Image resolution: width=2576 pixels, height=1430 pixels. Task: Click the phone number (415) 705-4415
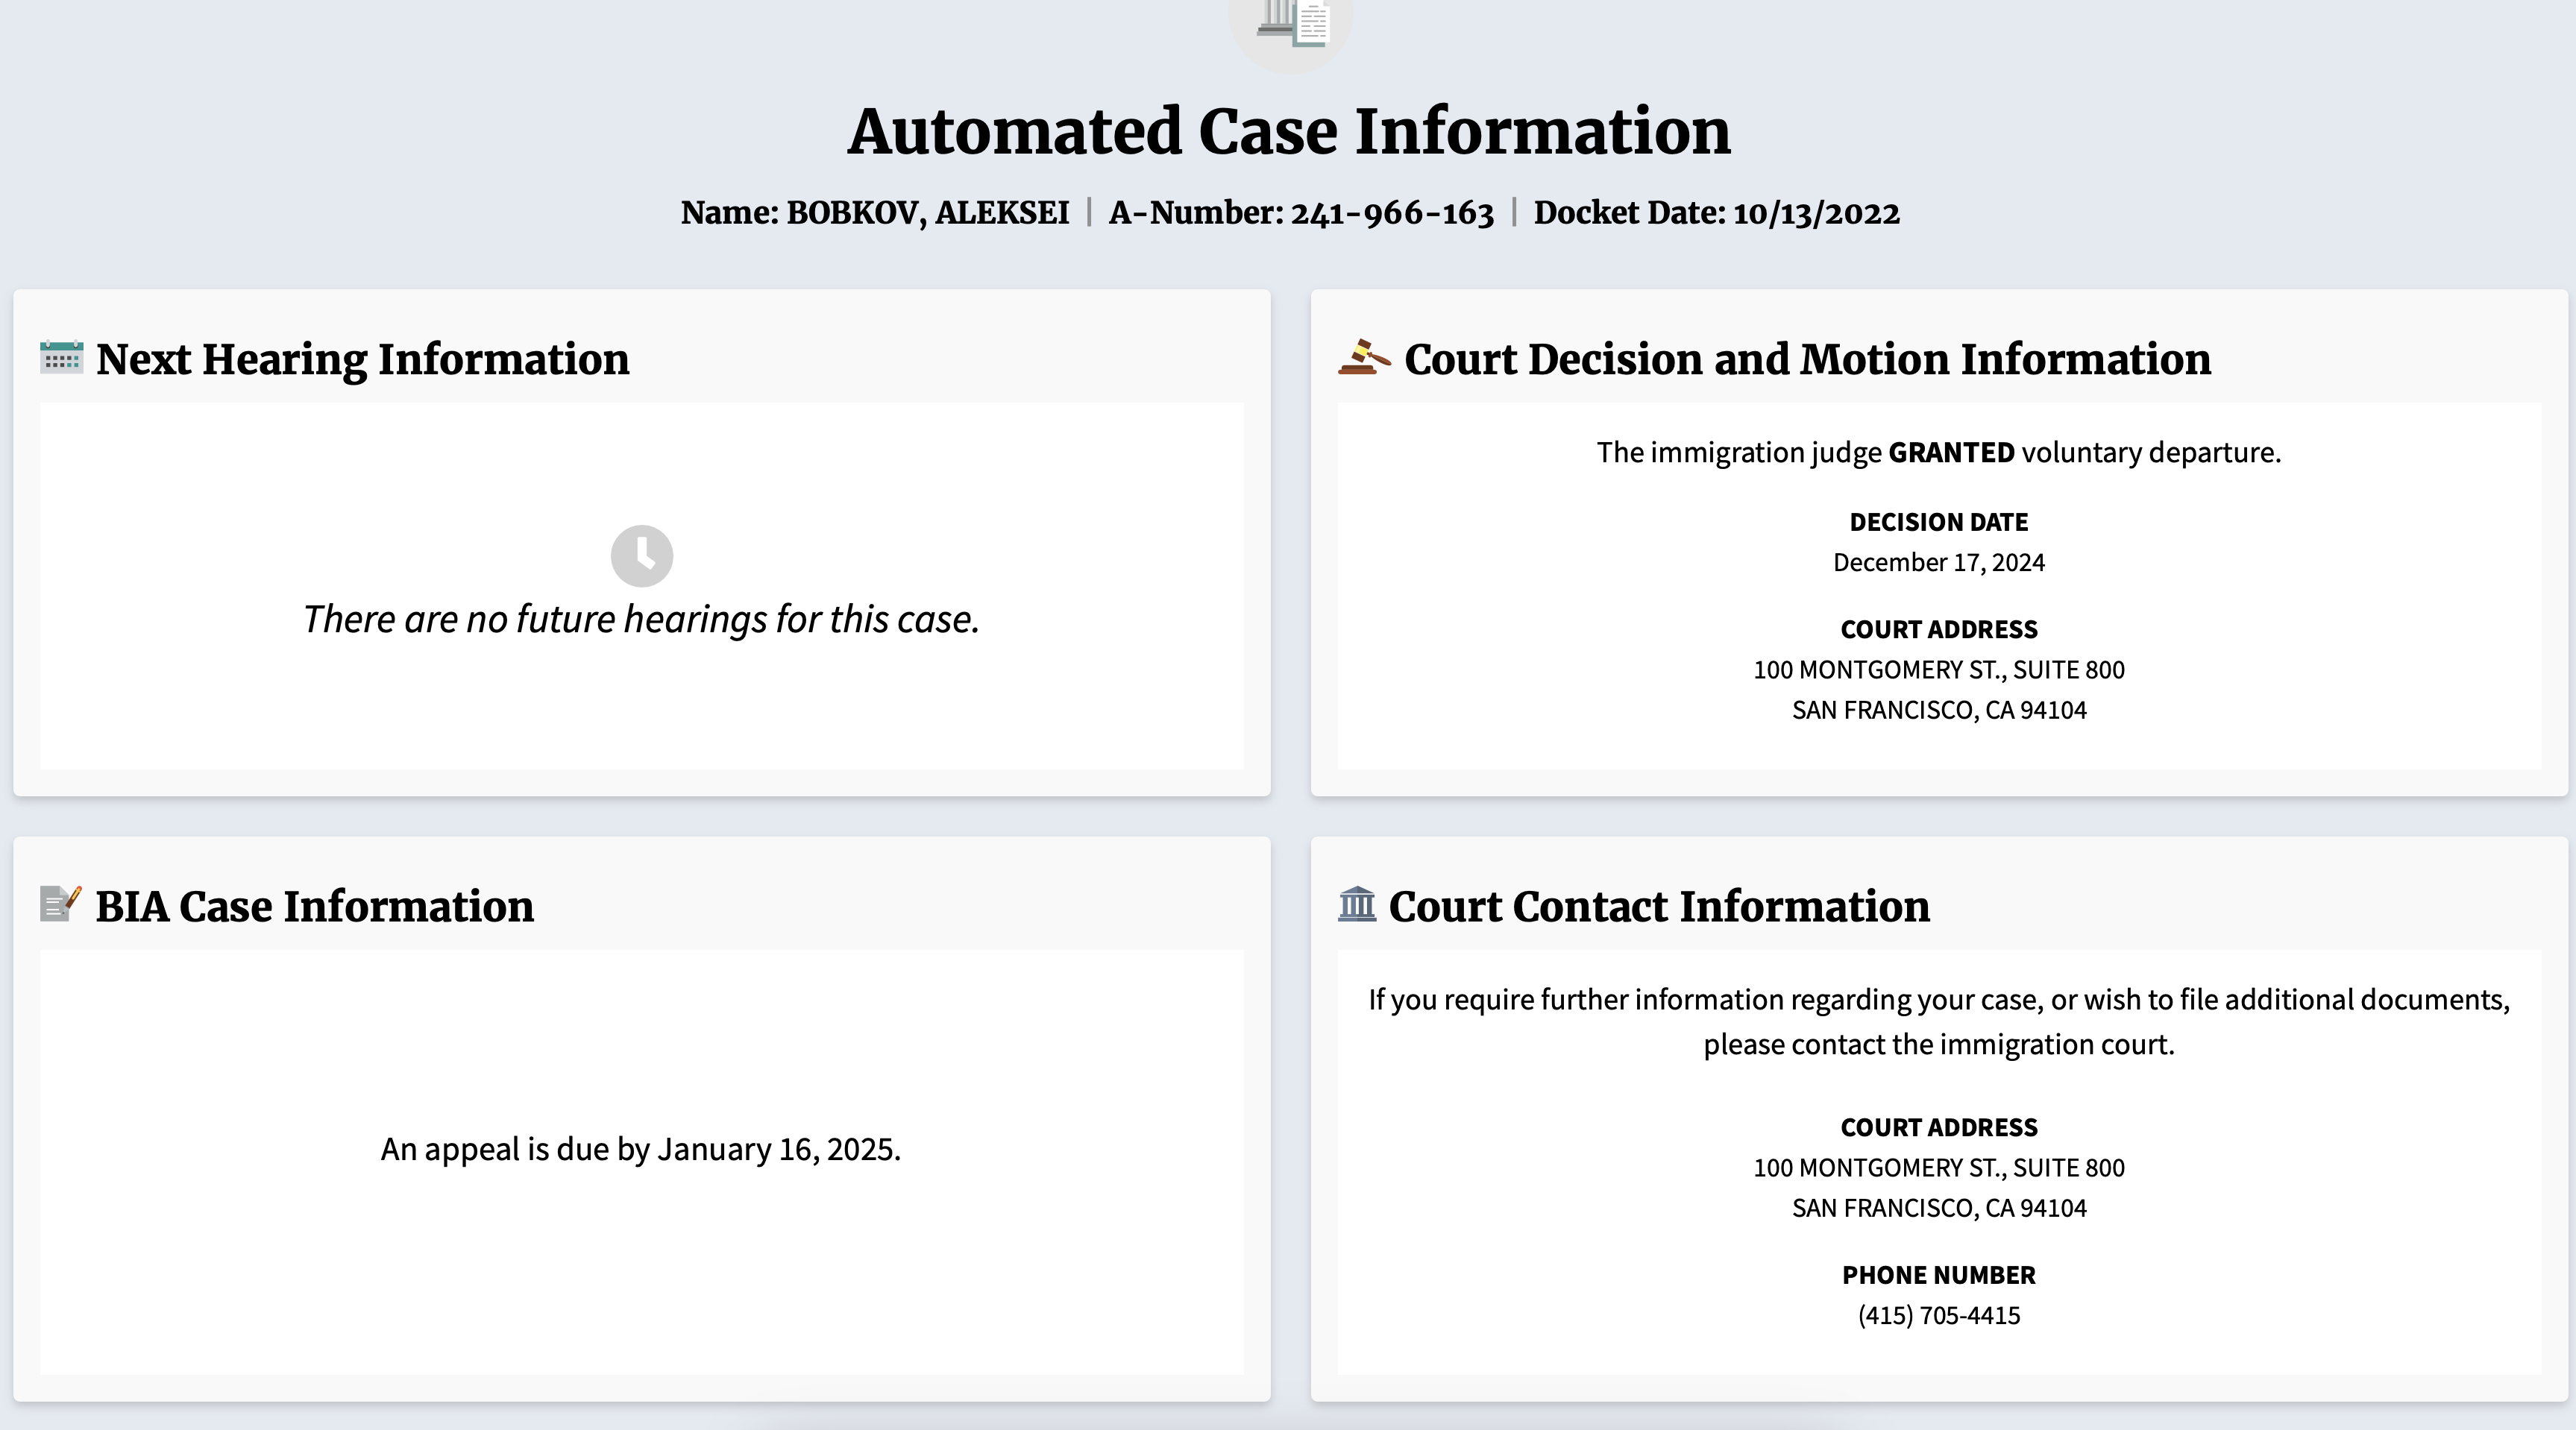point(1939,1316)
